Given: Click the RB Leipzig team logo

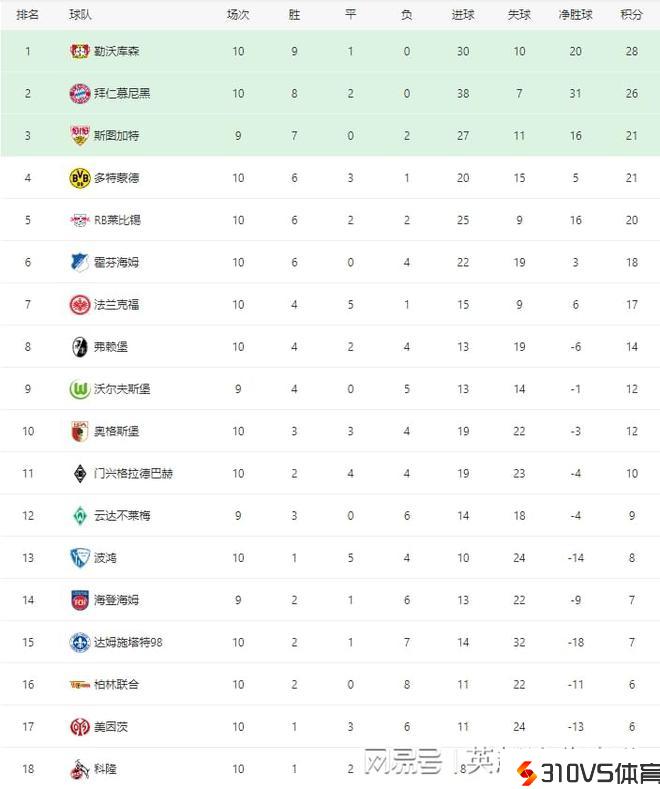Looking at the screenshot, I should (x=80, y=220).
